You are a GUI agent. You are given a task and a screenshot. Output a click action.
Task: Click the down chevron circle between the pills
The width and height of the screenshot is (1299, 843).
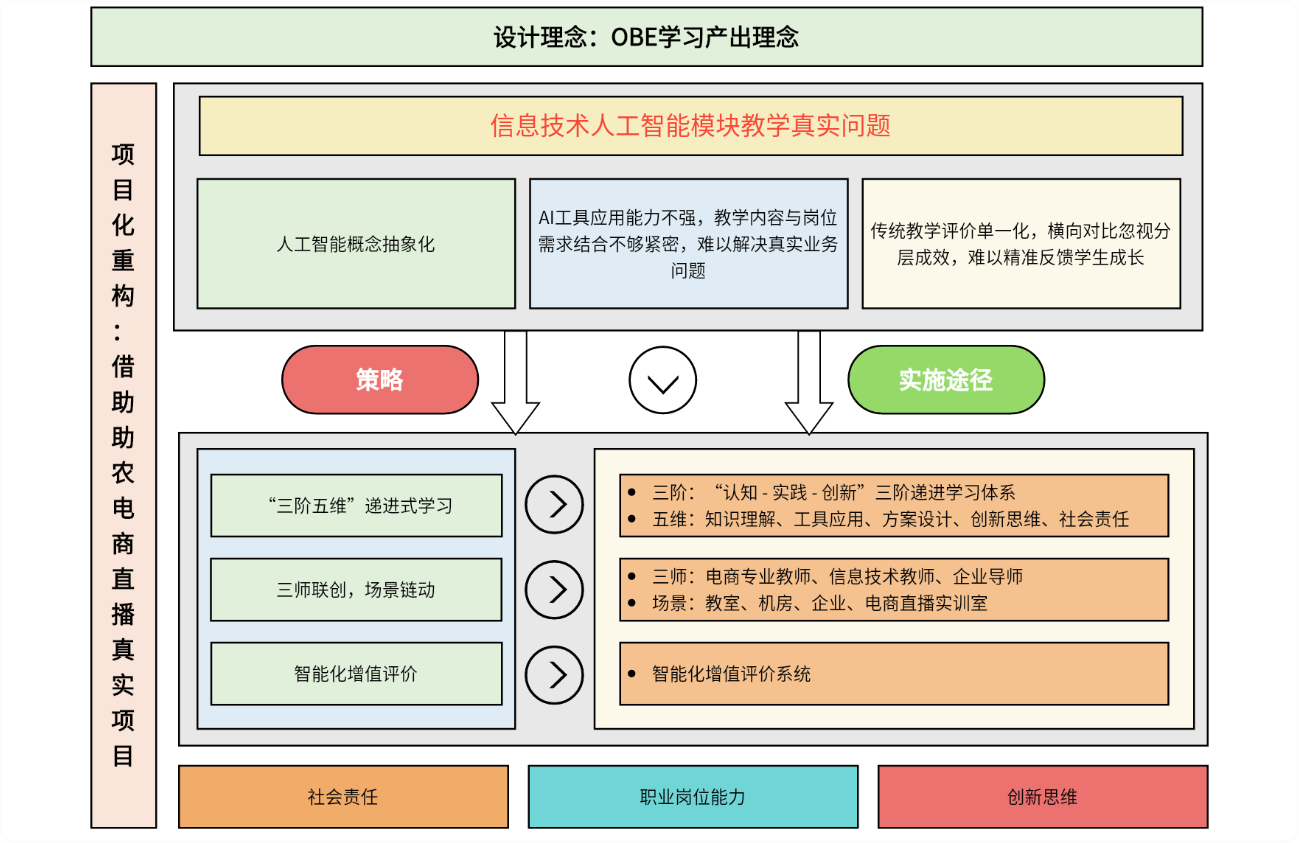tap(662, 381)
